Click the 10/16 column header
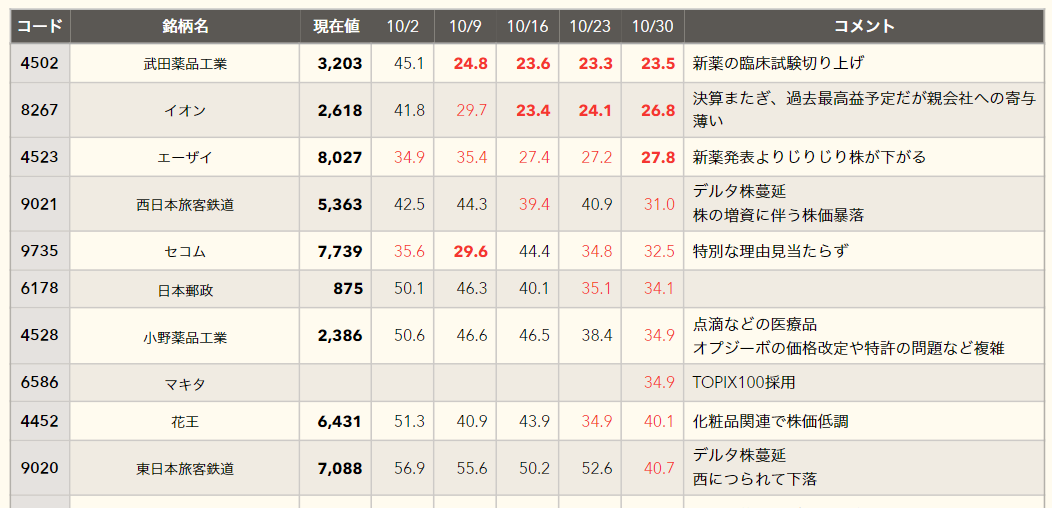Viewport: 1052px width, 508px height. point(527,26)
